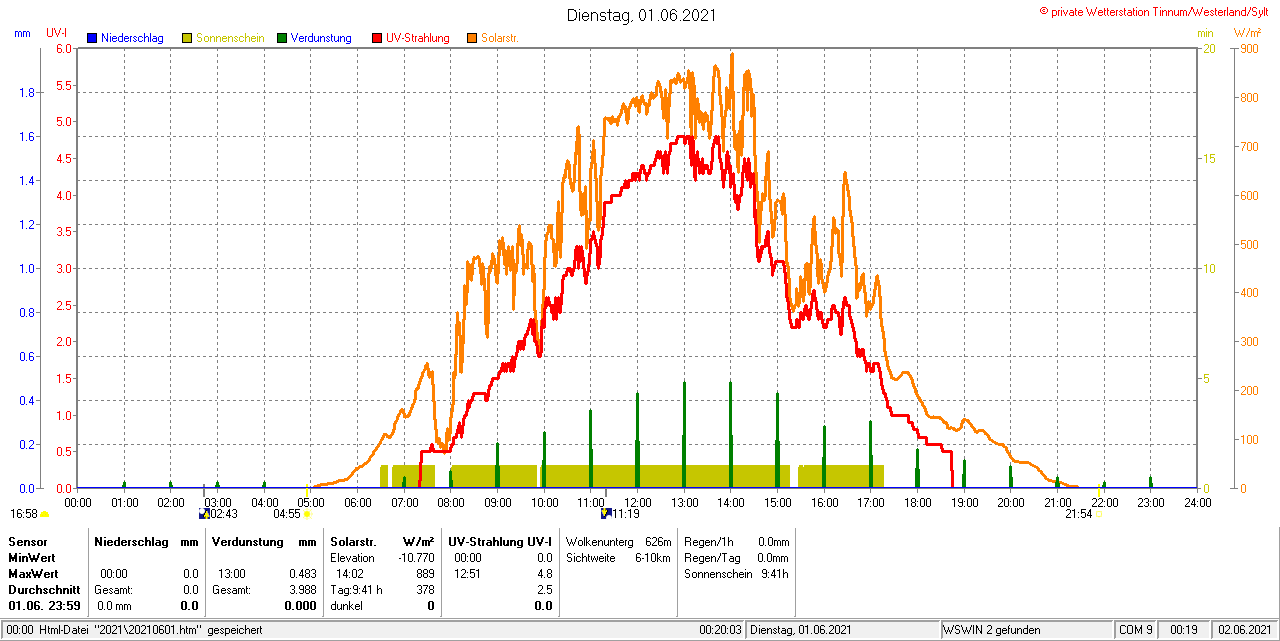
Task: Click the 18:00 label on time axis
Action: click(x=918, y=502)
